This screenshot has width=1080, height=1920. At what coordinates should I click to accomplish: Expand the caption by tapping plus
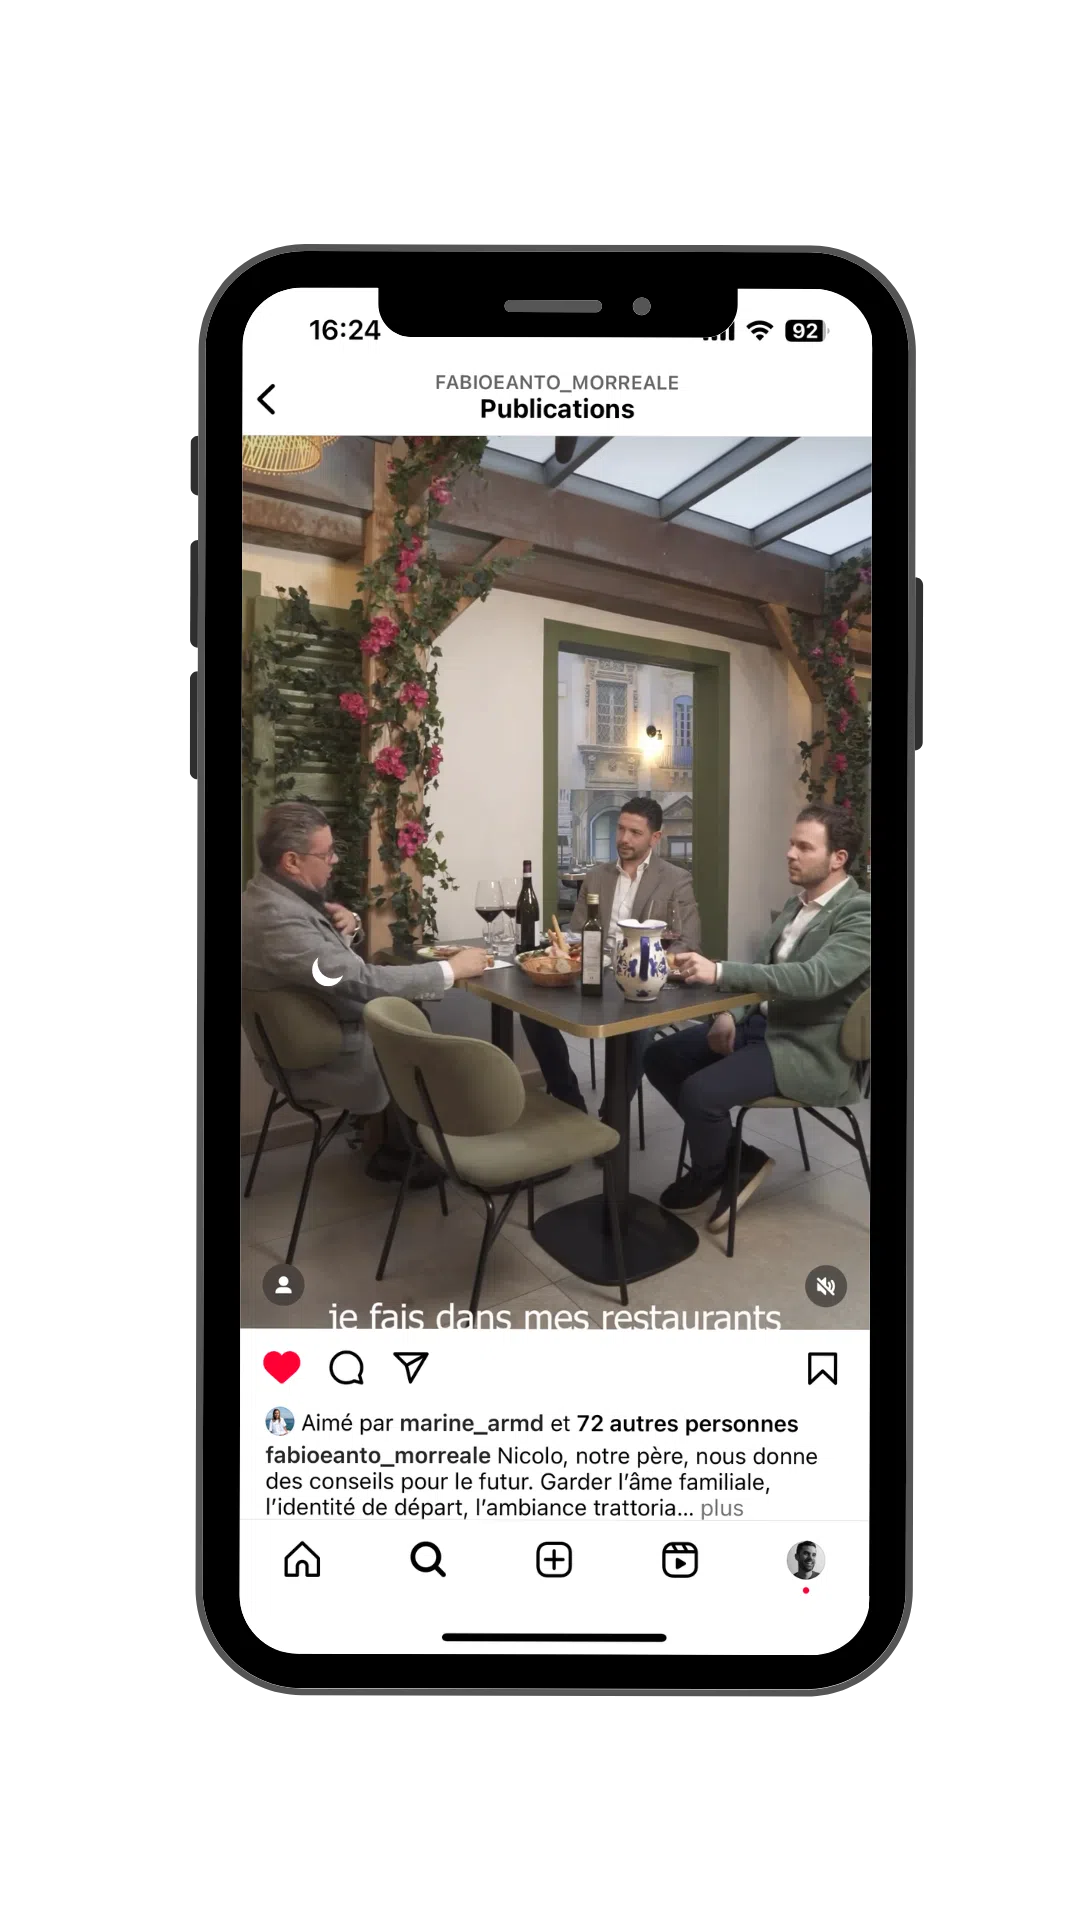tap(722, 1508)
